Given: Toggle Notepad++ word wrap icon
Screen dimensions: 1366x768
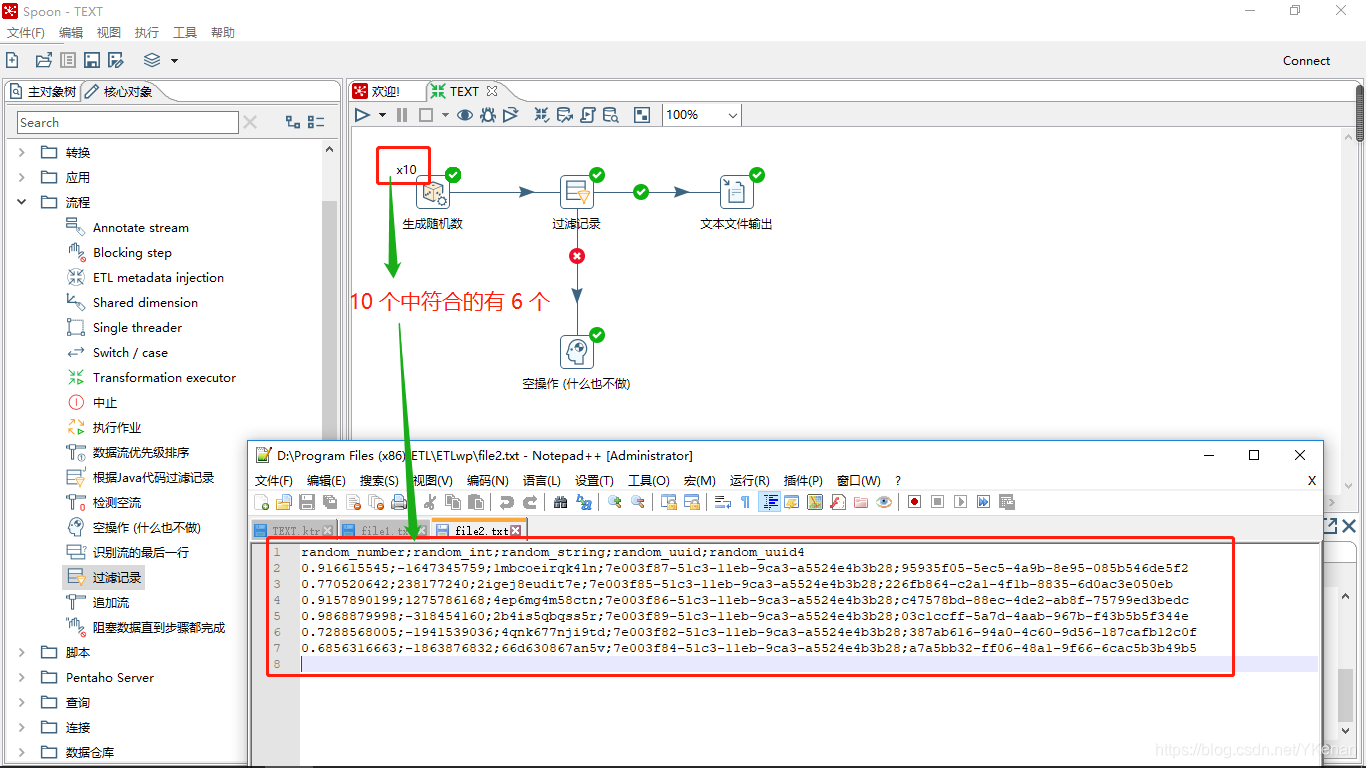Looking at the screenshot, I should [722, 502].
